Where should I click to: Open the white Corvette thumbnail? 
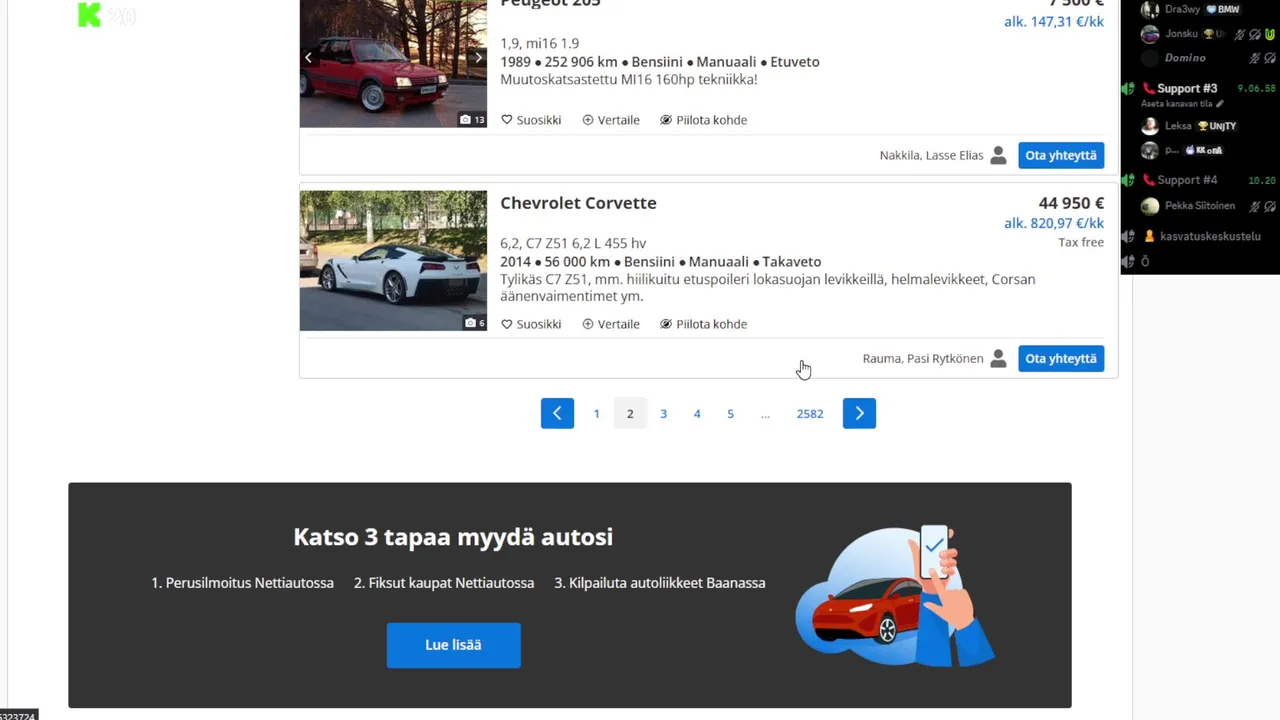[393, 260]
